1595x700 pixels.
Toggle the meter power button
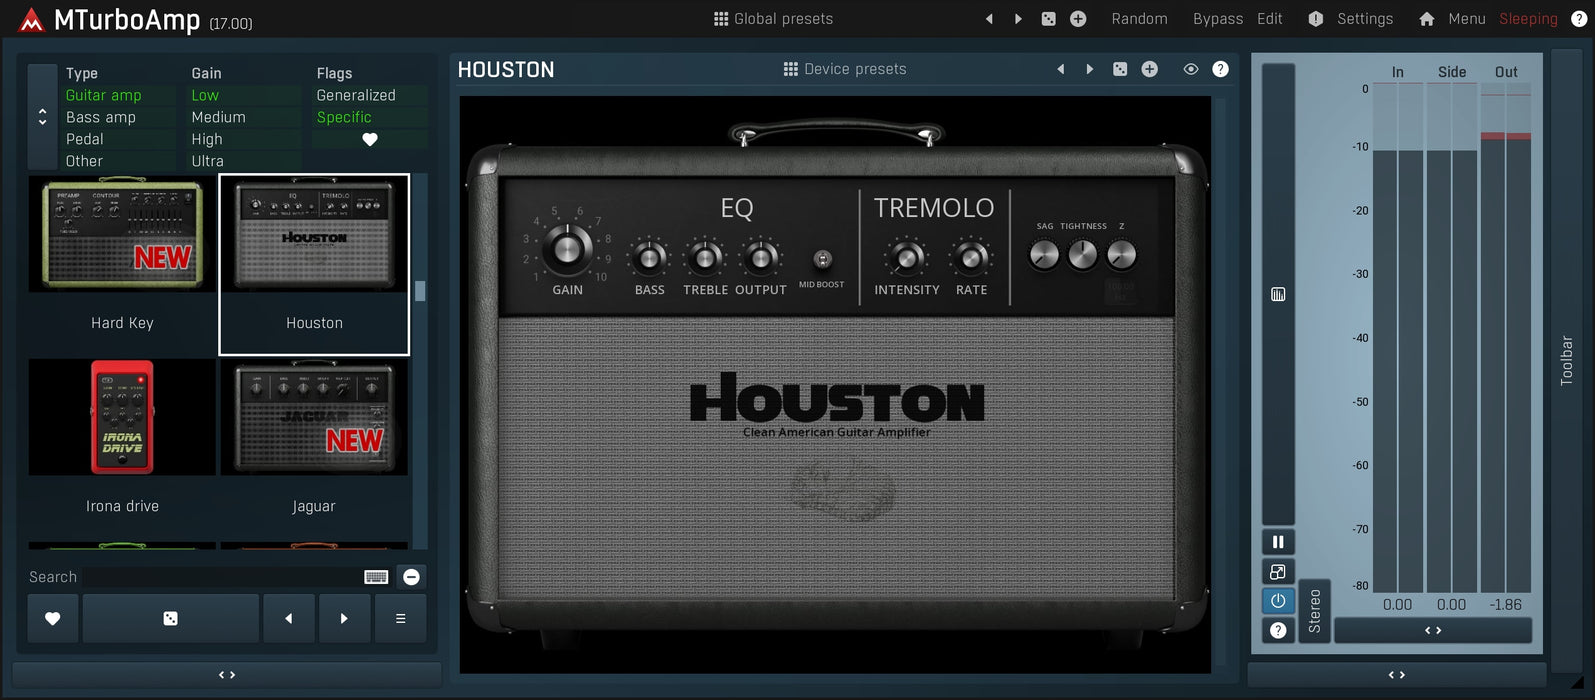(1278, 601)
